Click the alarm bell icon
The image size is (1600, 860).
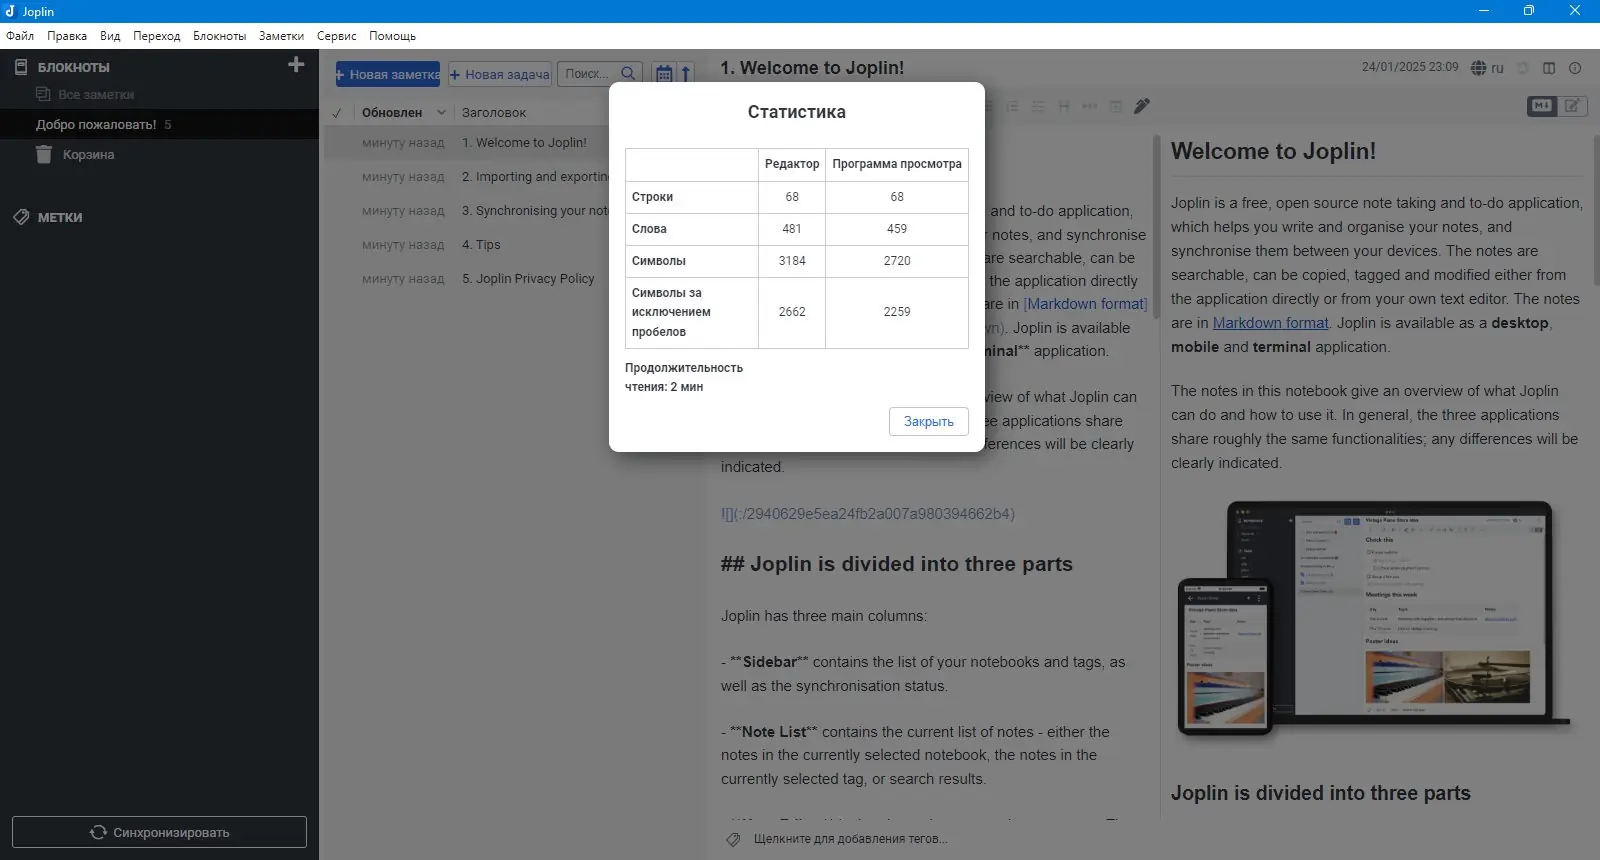1523,68
